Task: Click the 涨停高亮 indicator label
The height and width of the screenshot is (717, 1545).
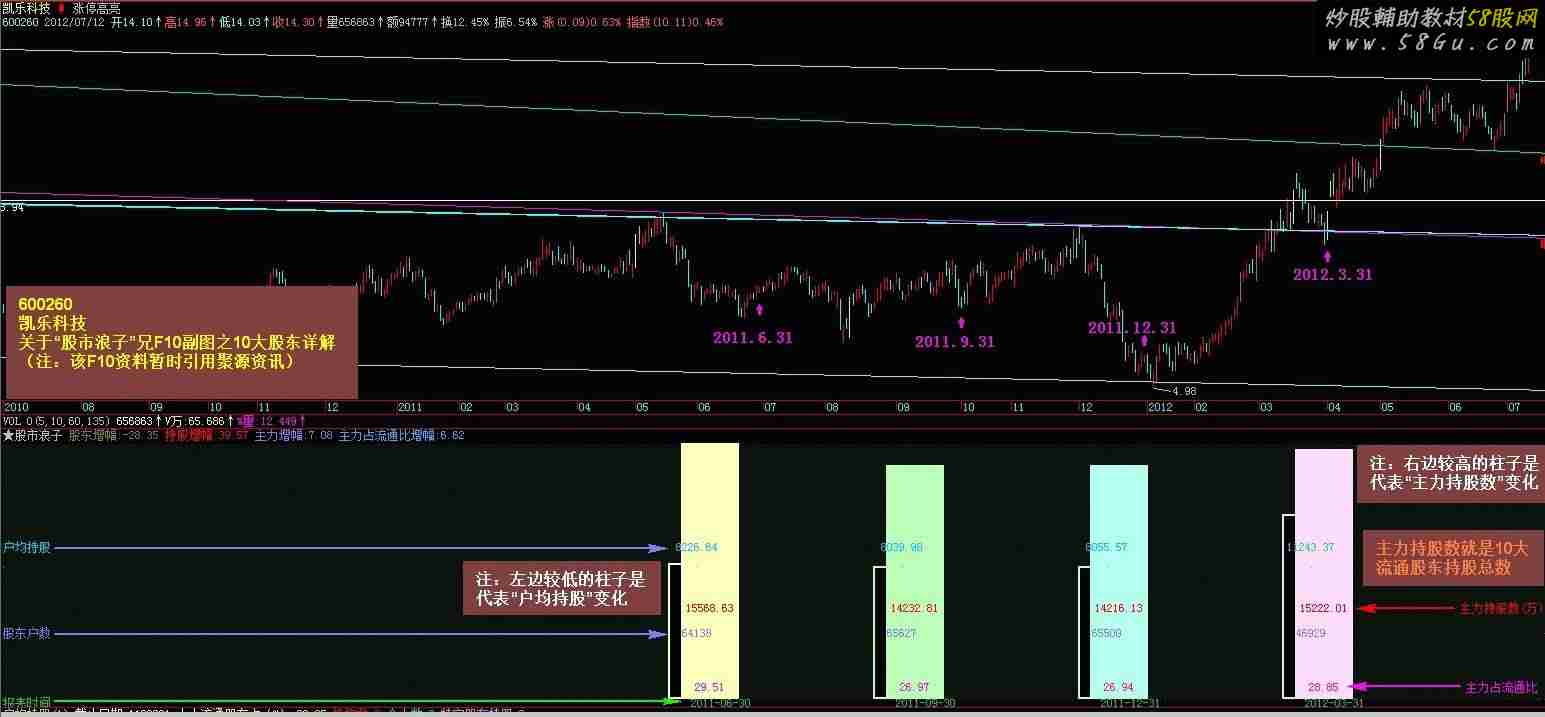Action: point(97,6)
